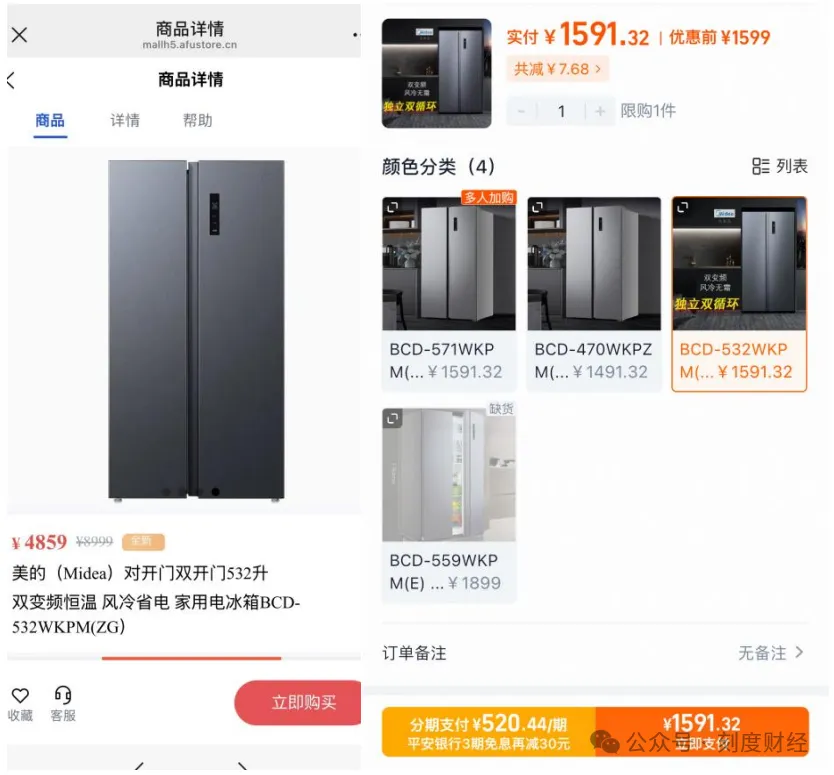The width and height of the screenshot is (834, 775).
Task: Select the BCD-470WKPZ option priced ¥1491.32
Action: (x=594, y=294)
